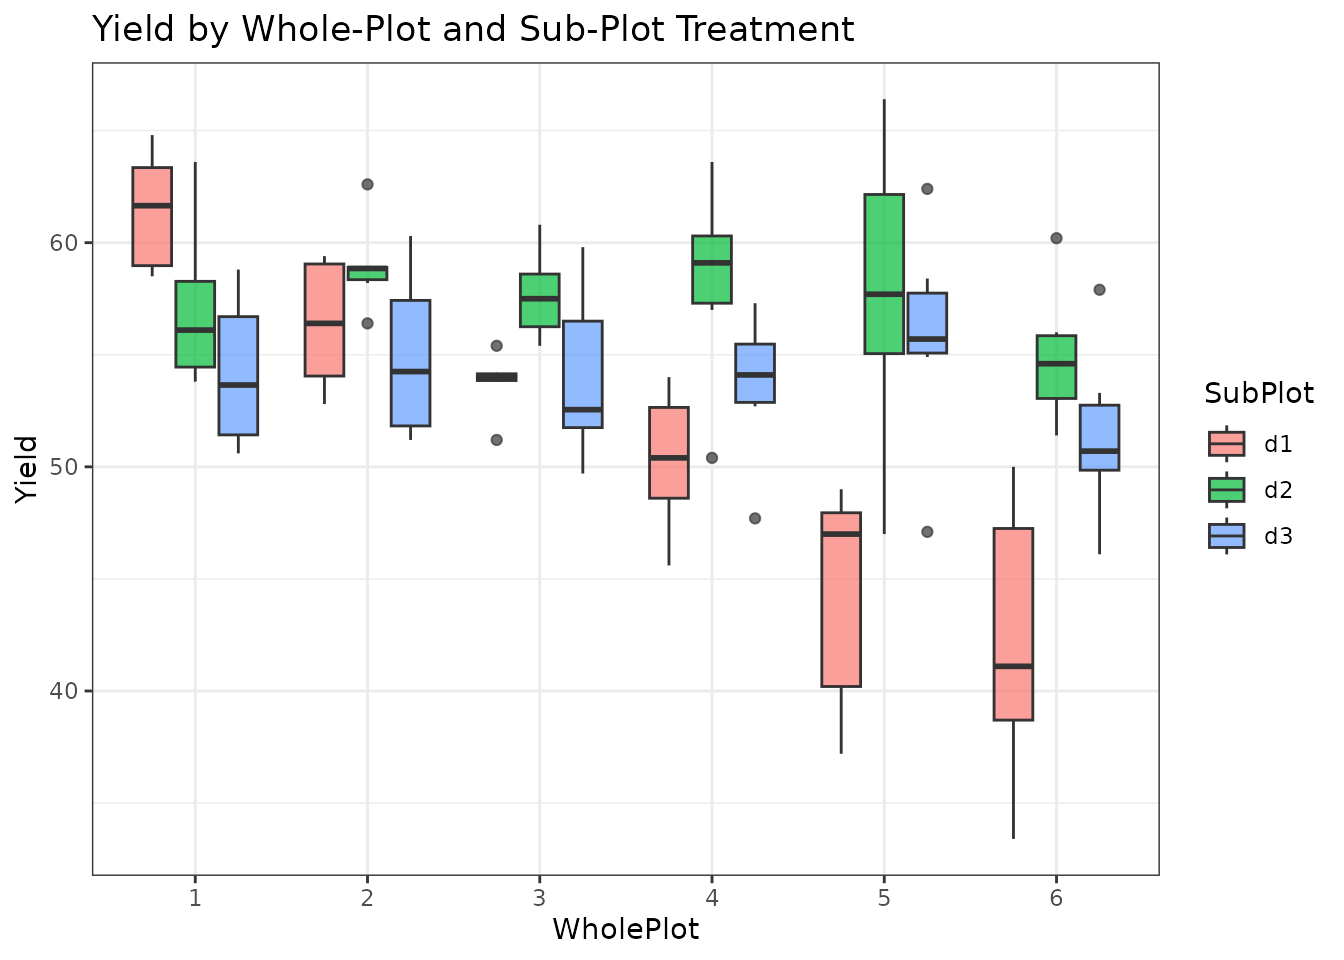Select the blue d3 box in WholePlot 1
The width and height of the screenshot is (1344, 960).
pyautogui.click(x=238, y=376)
